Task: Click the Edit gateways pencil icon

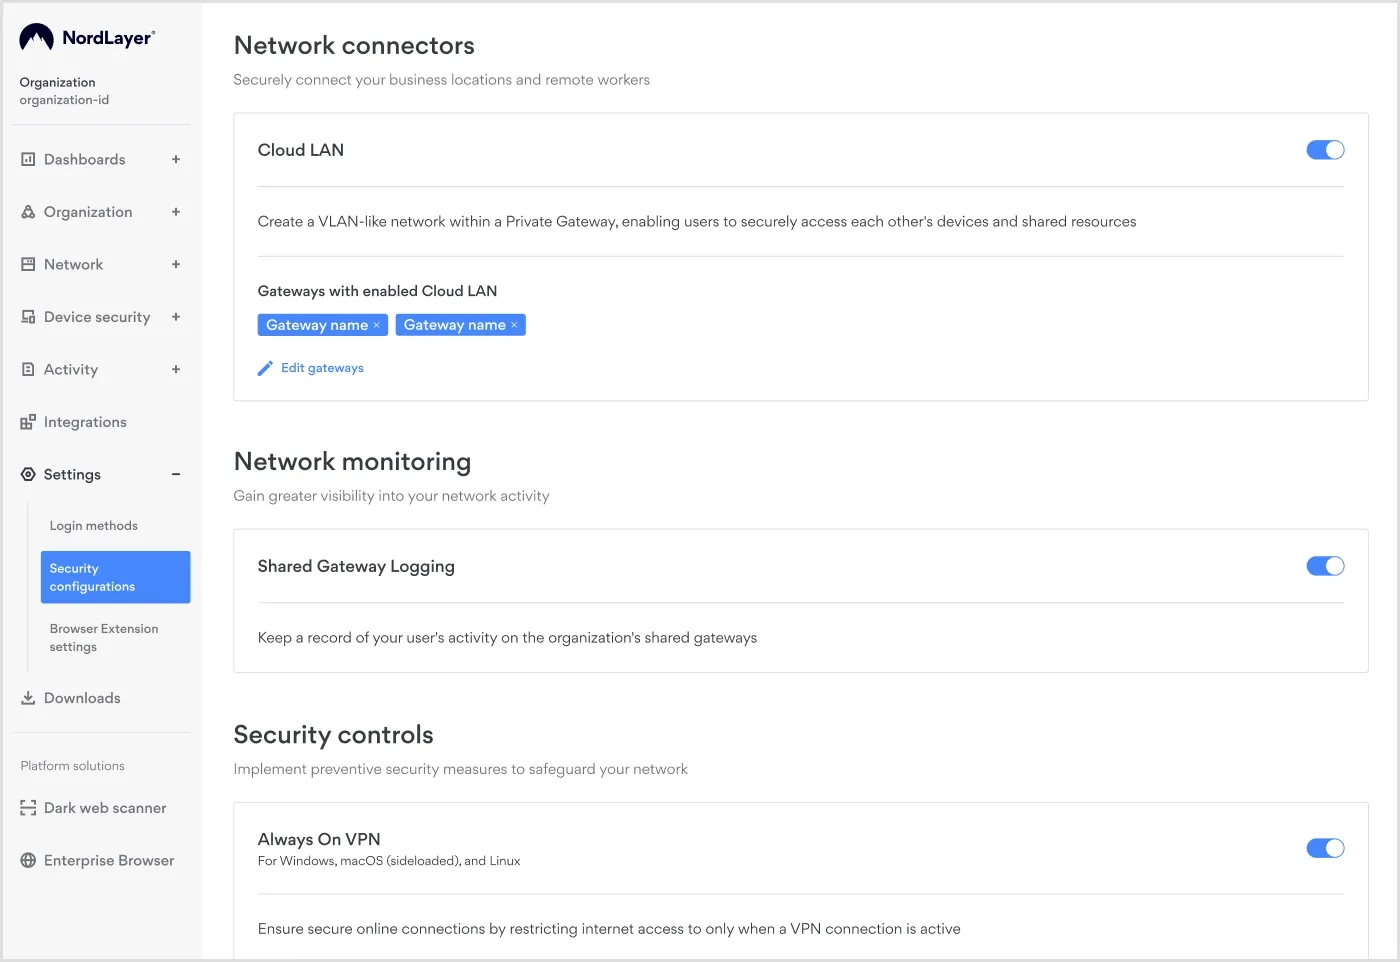Action: pyautogui.click(x=265, y=367)
